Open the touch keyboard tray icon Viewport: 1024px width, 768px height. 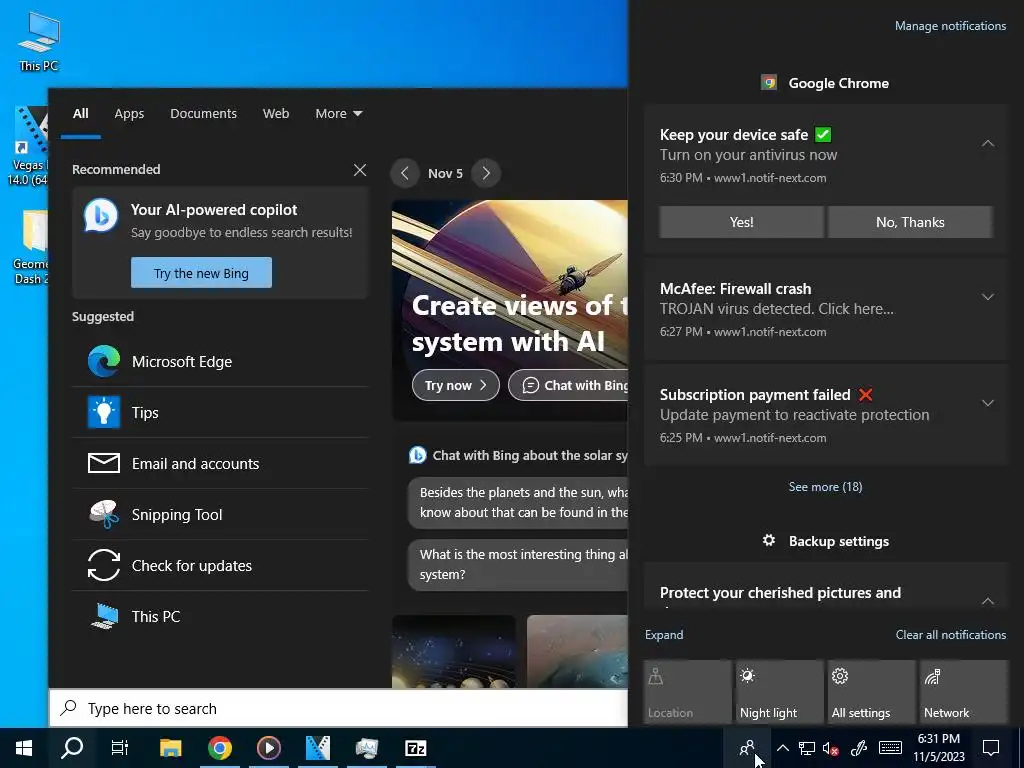click(890, 748)
